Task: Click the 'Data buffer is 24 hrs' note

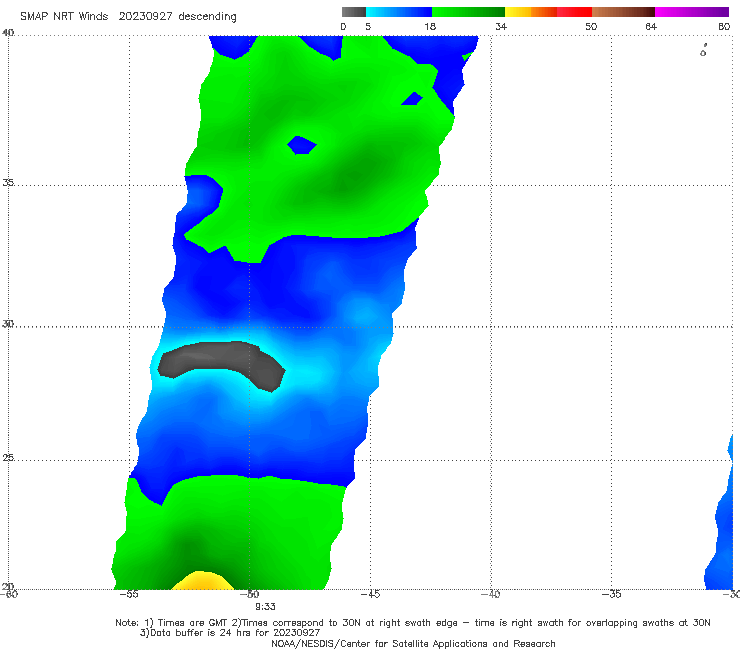Action: [x=230, y=633]
